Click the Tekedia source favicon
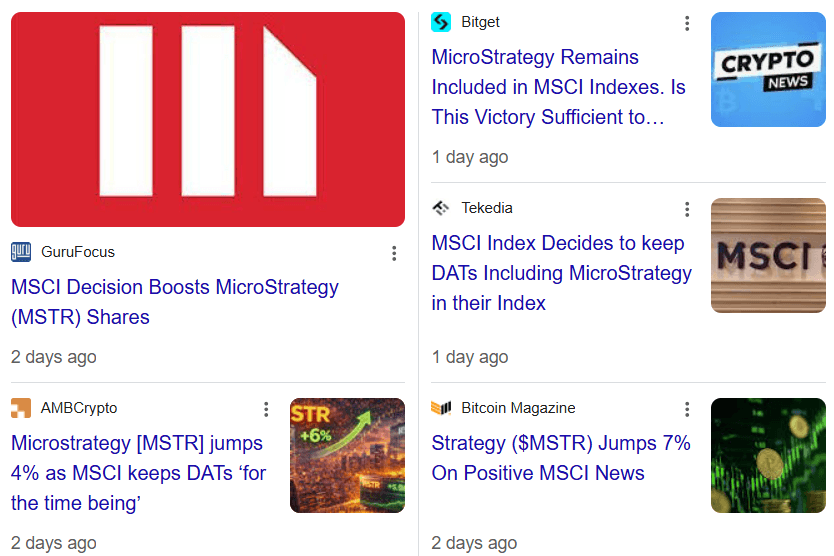This screenshot has width=834, height=556. coord(441,208)
